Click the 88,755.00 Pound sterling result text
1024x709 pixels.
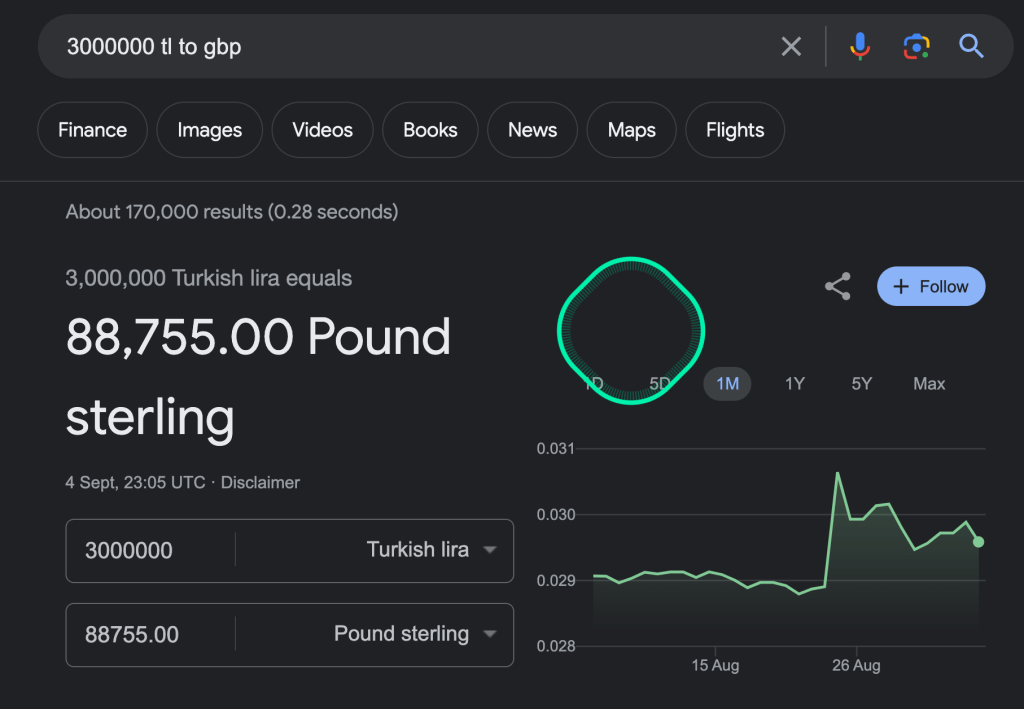[x=258, y=377]
